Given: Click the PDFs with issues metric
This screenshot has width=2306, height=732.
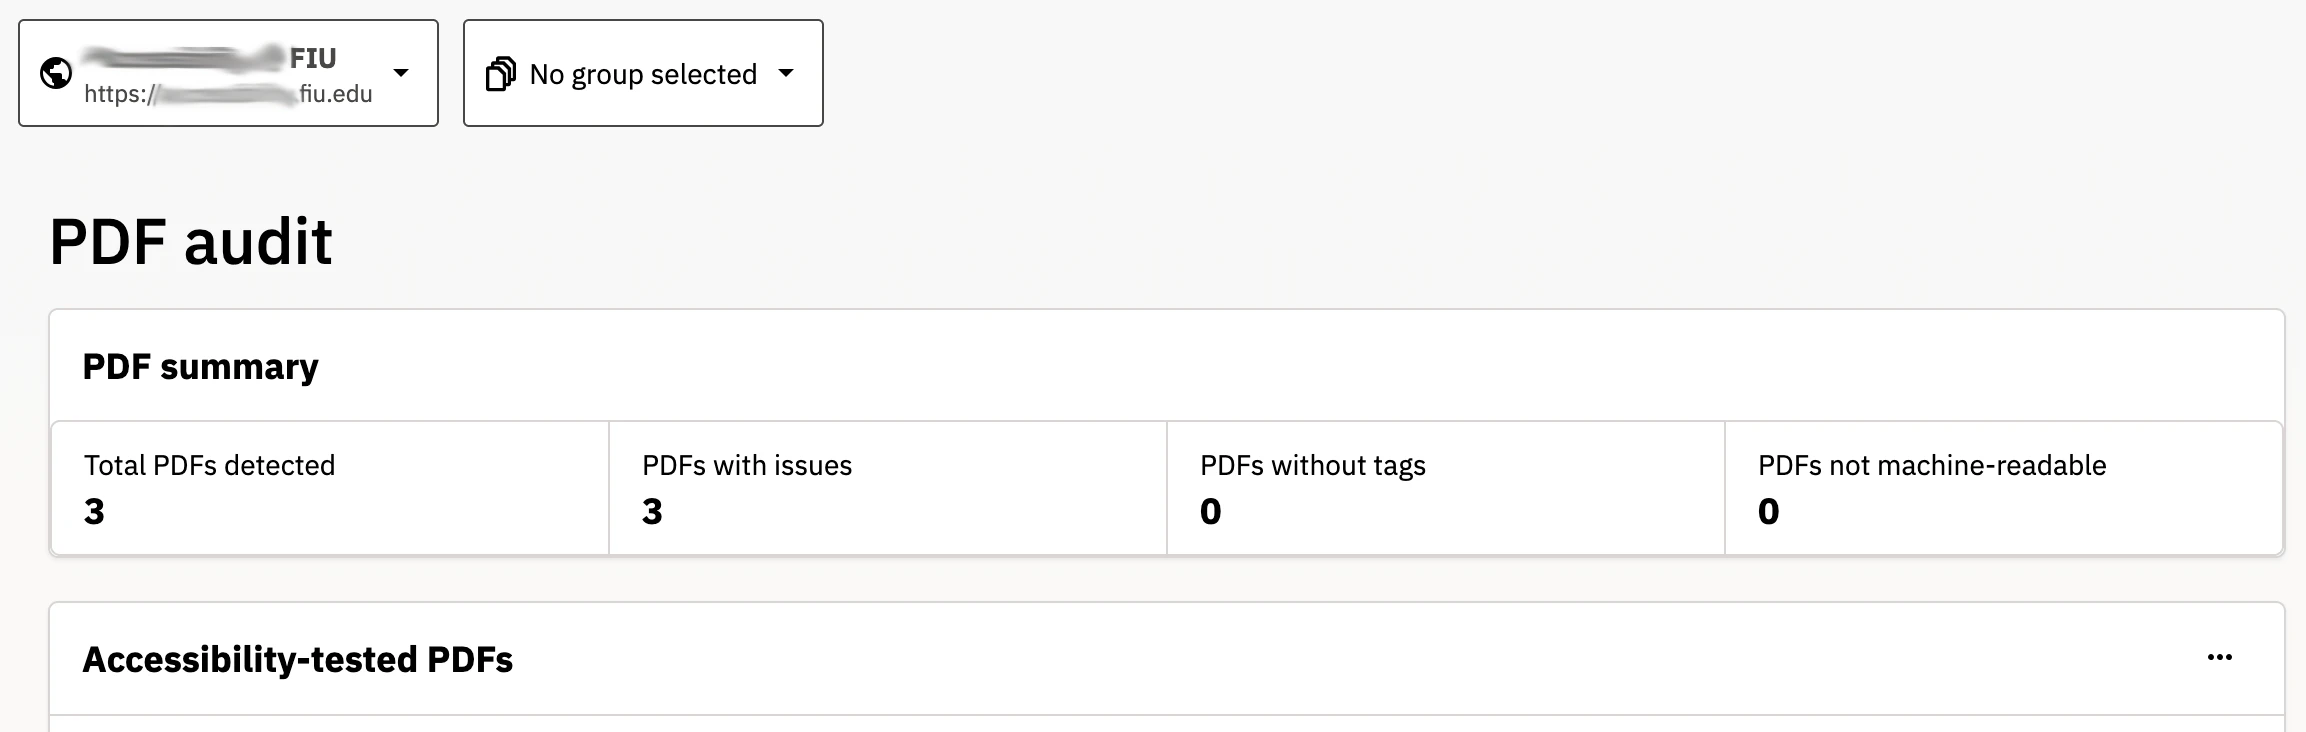Looking at the screenshot, I should (x=885, y=487).
